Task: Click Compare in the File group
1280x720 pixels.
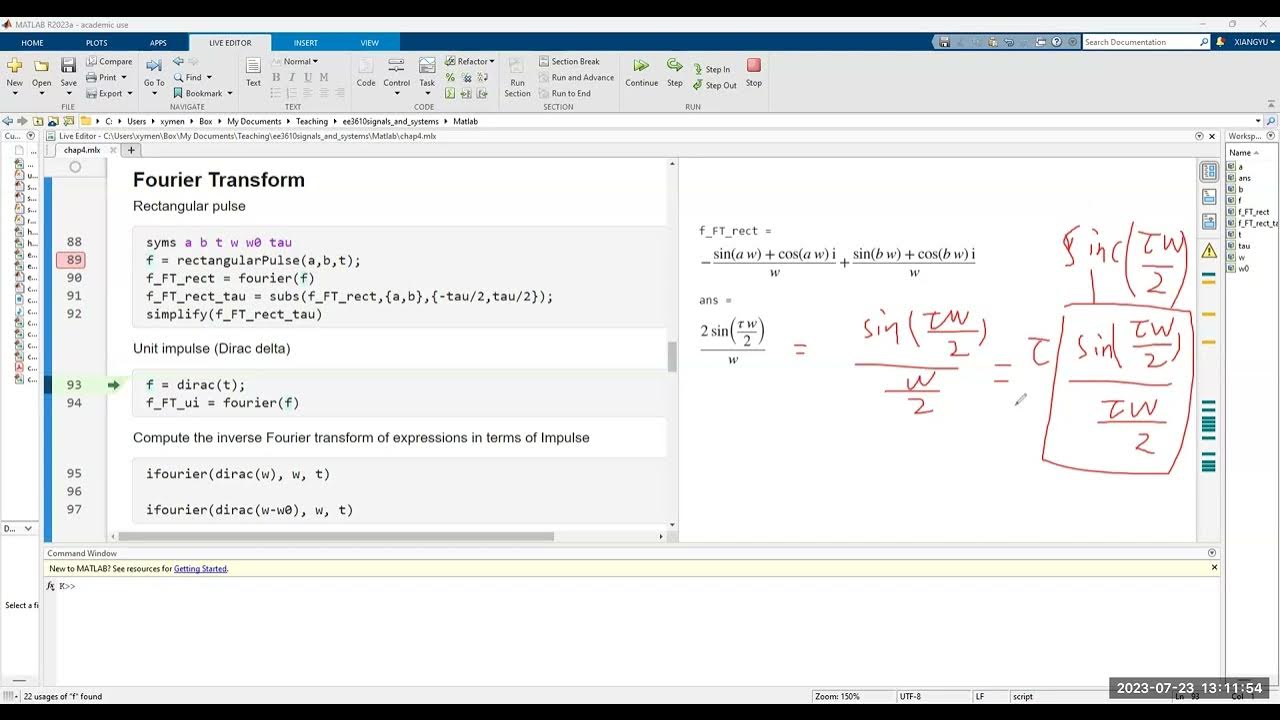Action: pyautogui.click(x=109, y=61)
